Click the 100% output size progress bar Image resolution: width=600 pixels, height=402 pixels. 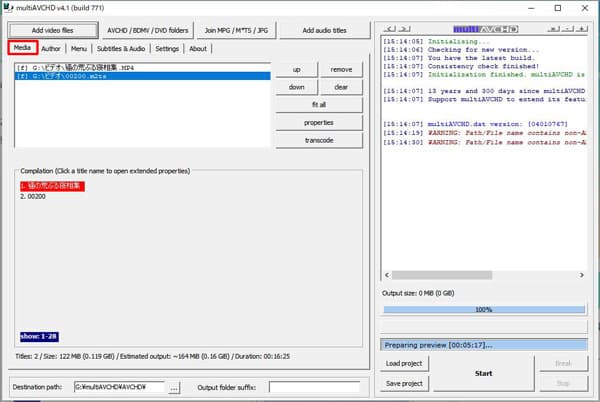point(483,310)
